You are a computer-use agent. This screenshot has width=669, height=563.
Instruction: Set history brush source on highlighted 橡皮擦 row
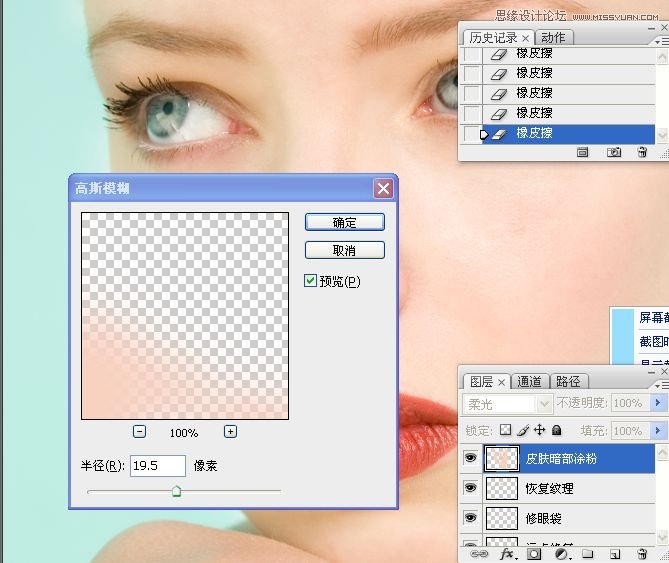tap(471, 134)
